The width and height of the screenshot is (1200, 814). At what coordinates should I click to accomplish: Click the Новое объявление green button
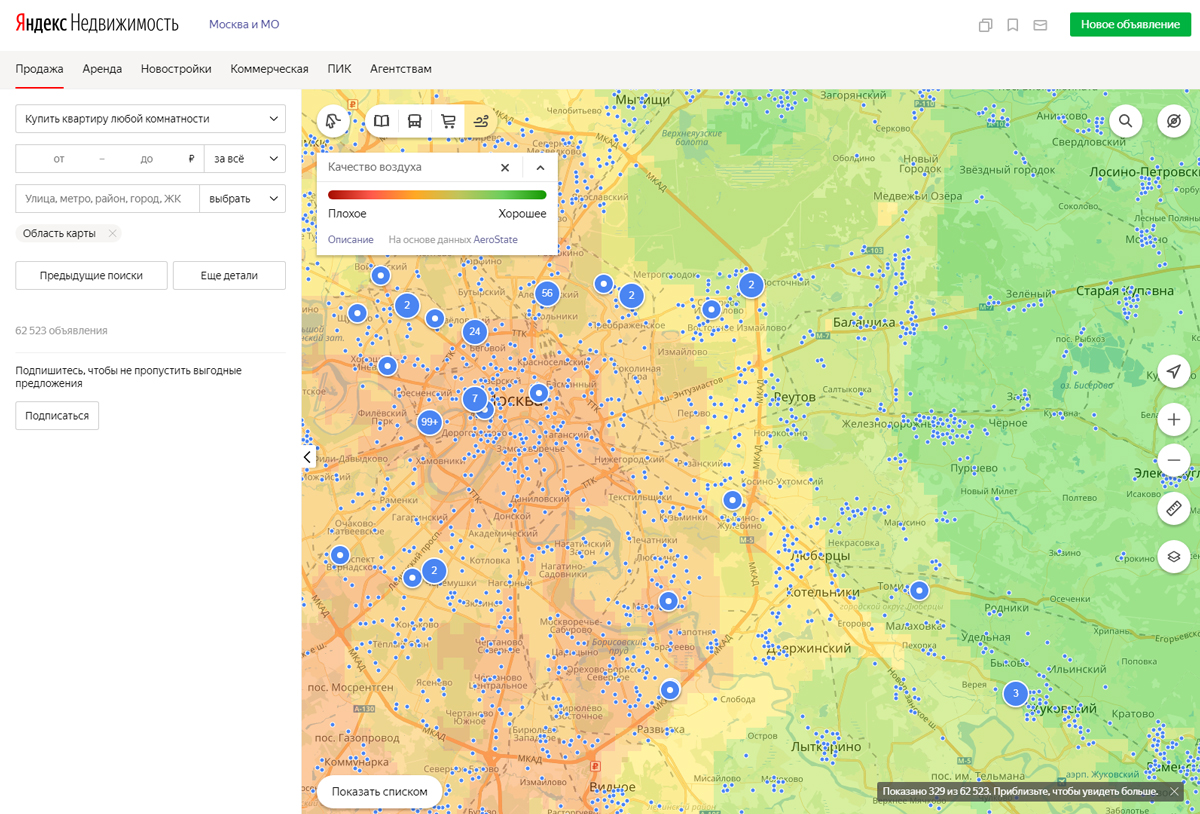pos(1130,25)
